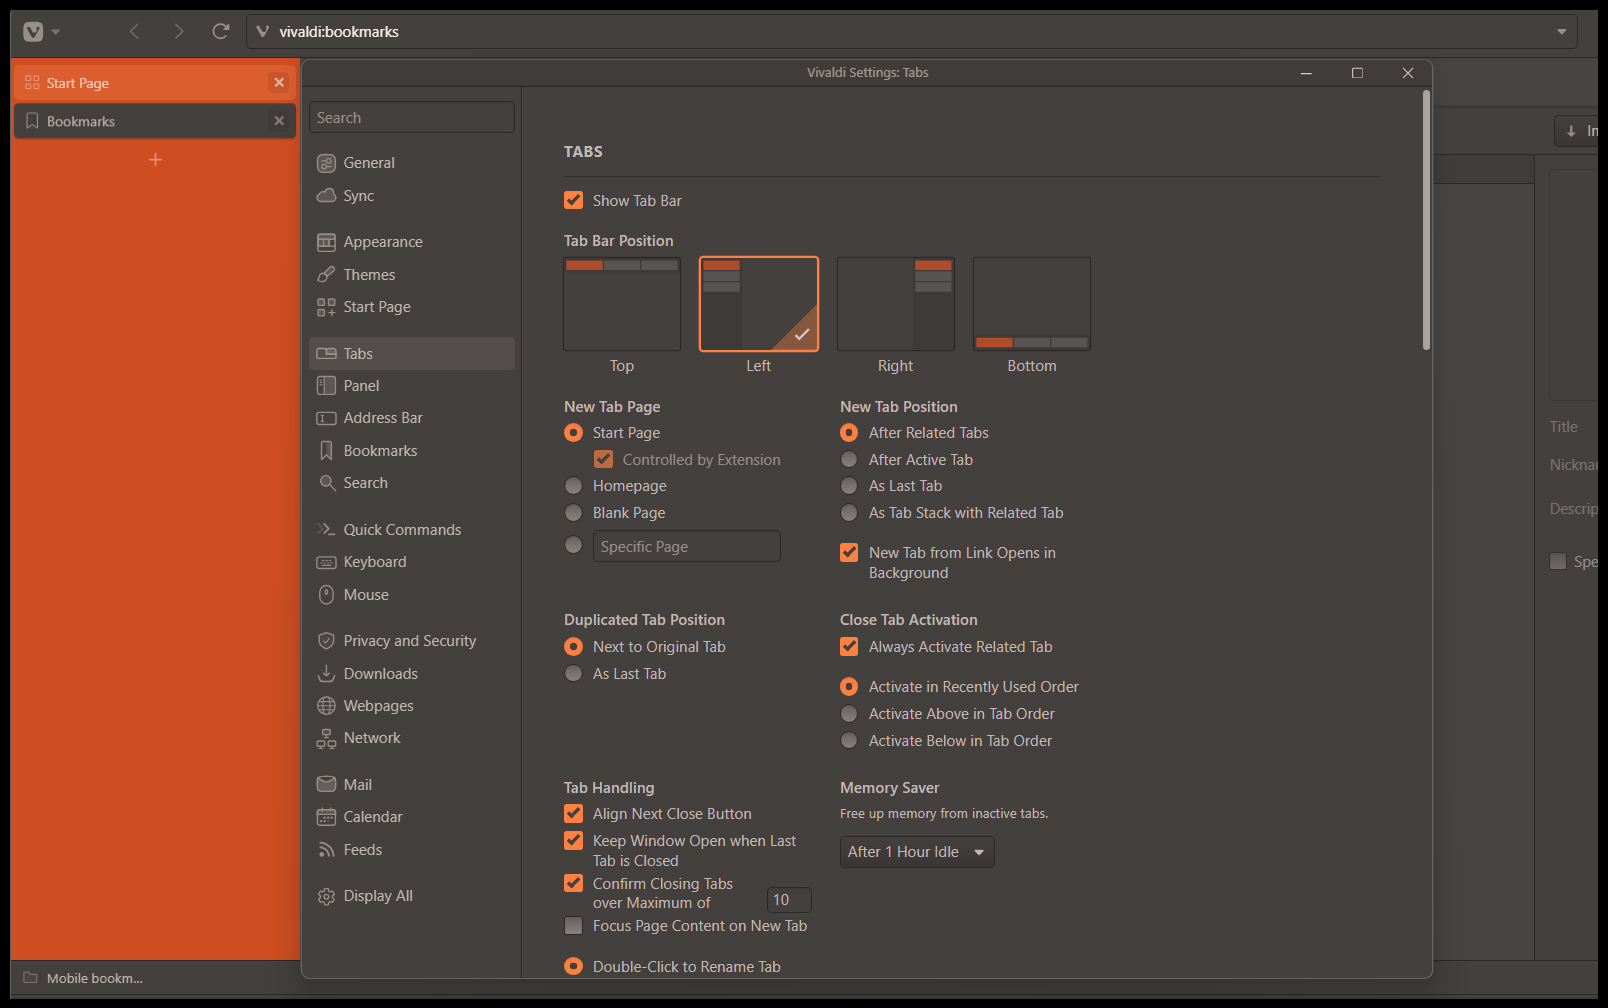
Task: Click the Specific Page URL field
Action: (686, 546)
